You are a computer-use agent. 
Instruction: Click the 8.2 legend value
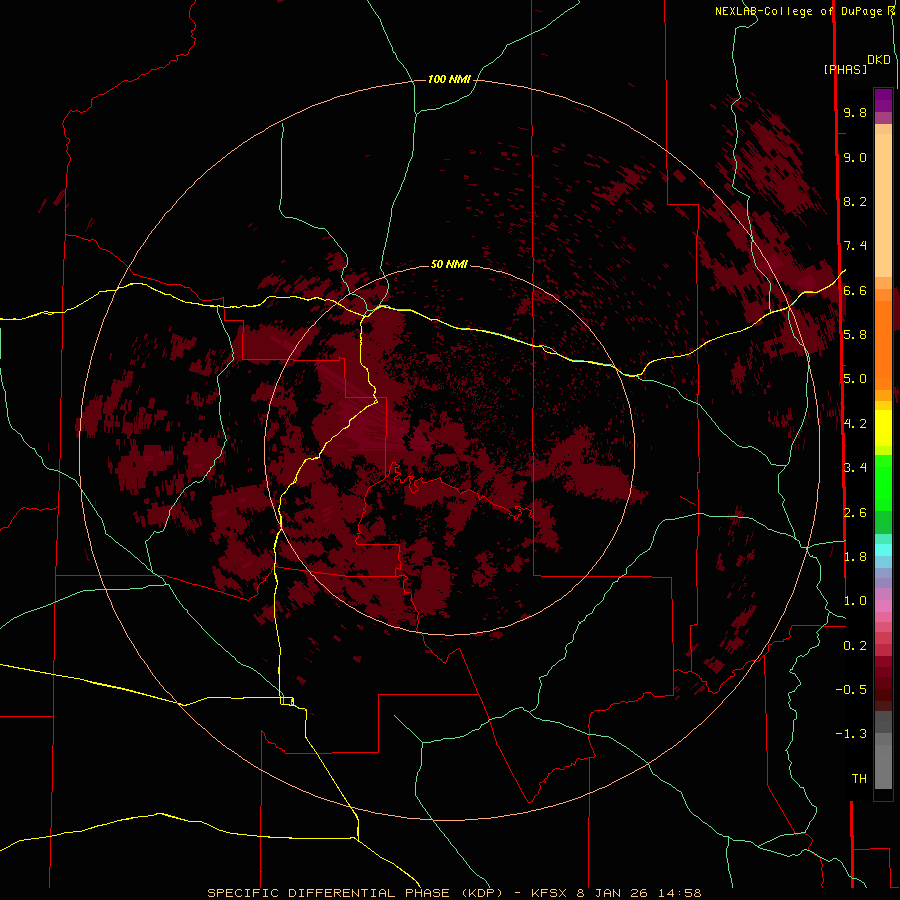(x=855, y=201)
